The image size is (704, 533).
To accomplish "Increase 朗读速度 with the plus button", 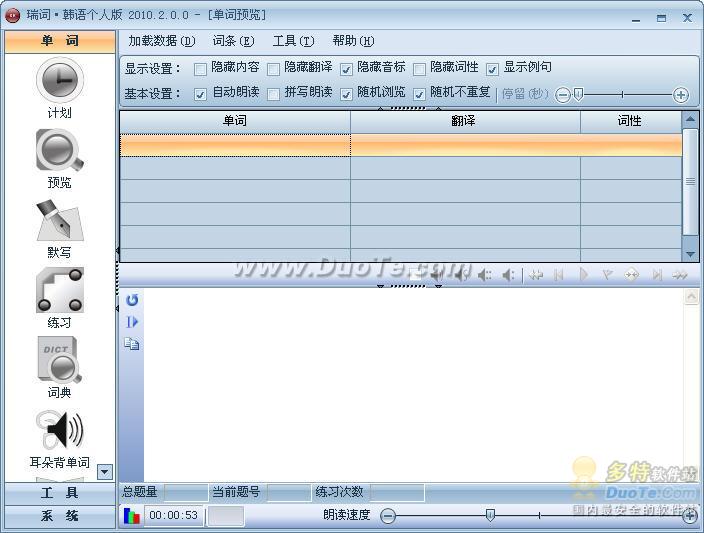I will 690,516.
